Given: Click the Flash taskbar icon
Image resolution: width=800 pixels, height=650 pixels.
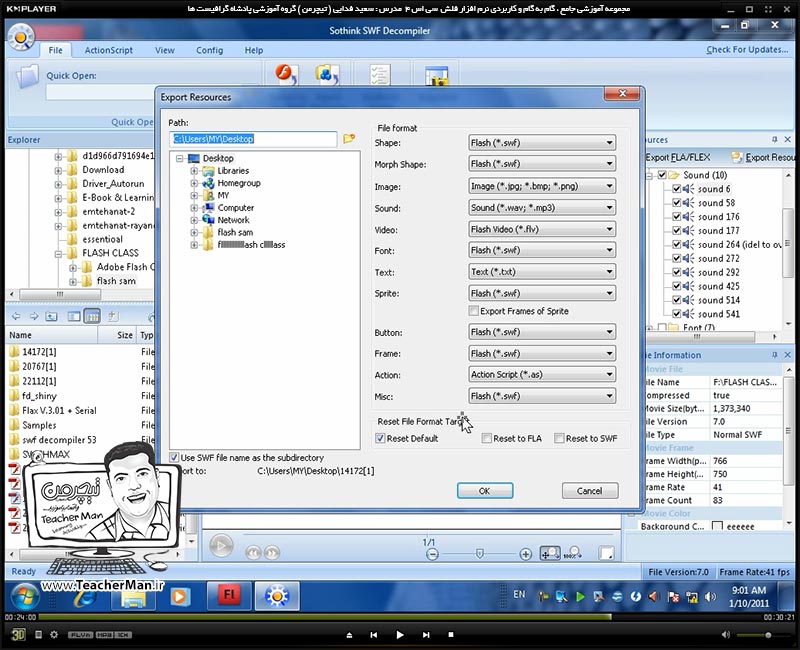Looking at the screenshot, I should pyautogui.click(x=229, y=595).
